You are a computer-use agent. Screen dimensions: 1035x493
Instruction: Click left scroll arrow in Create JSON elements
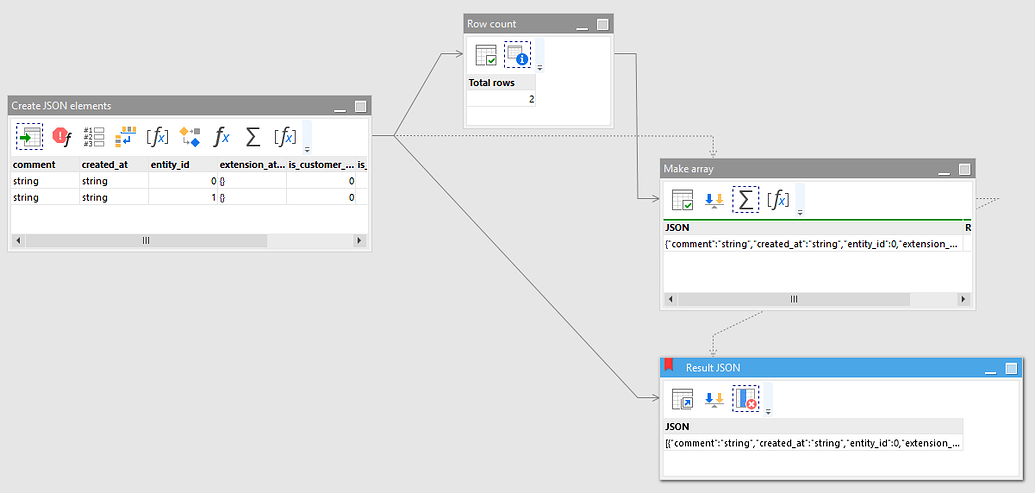coord(18,241)
